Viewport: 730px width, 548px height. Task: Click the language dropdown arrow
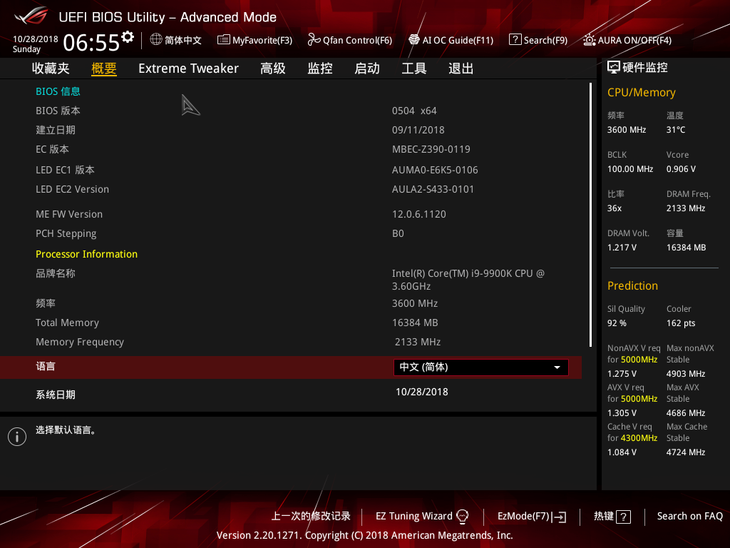557,367
